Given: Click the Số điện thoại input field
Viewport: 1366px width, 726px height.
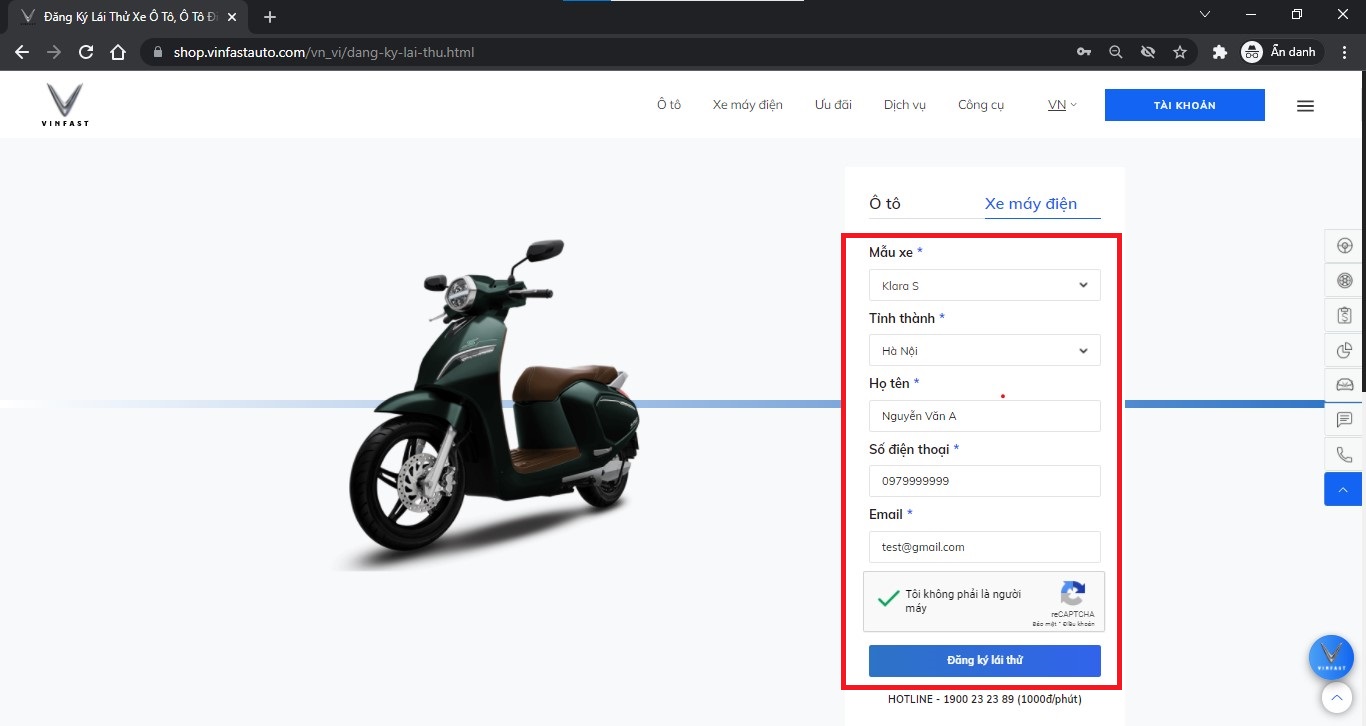Looking at the screenshot, I should (985, 481).
